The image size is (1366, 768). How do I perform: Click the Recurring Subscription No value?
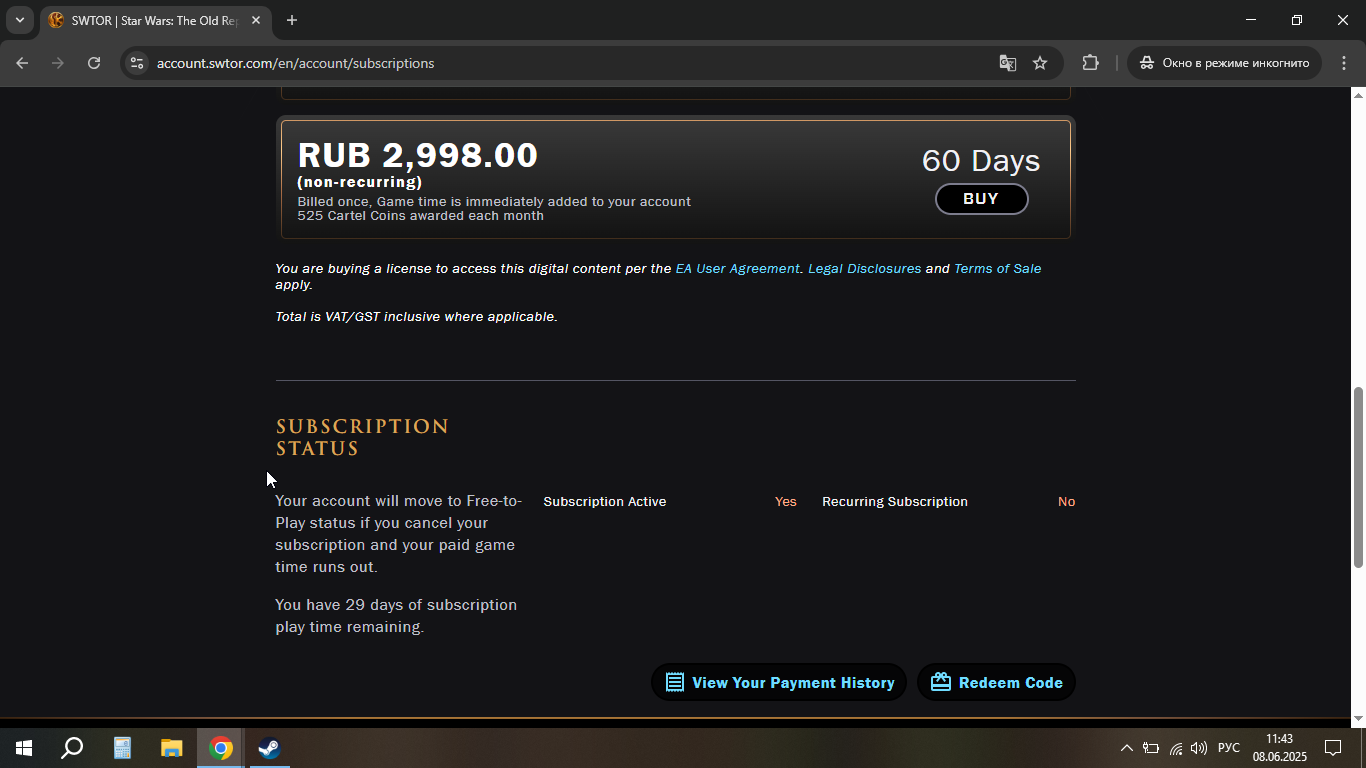pyautogui.click(x=1067, y=502)
